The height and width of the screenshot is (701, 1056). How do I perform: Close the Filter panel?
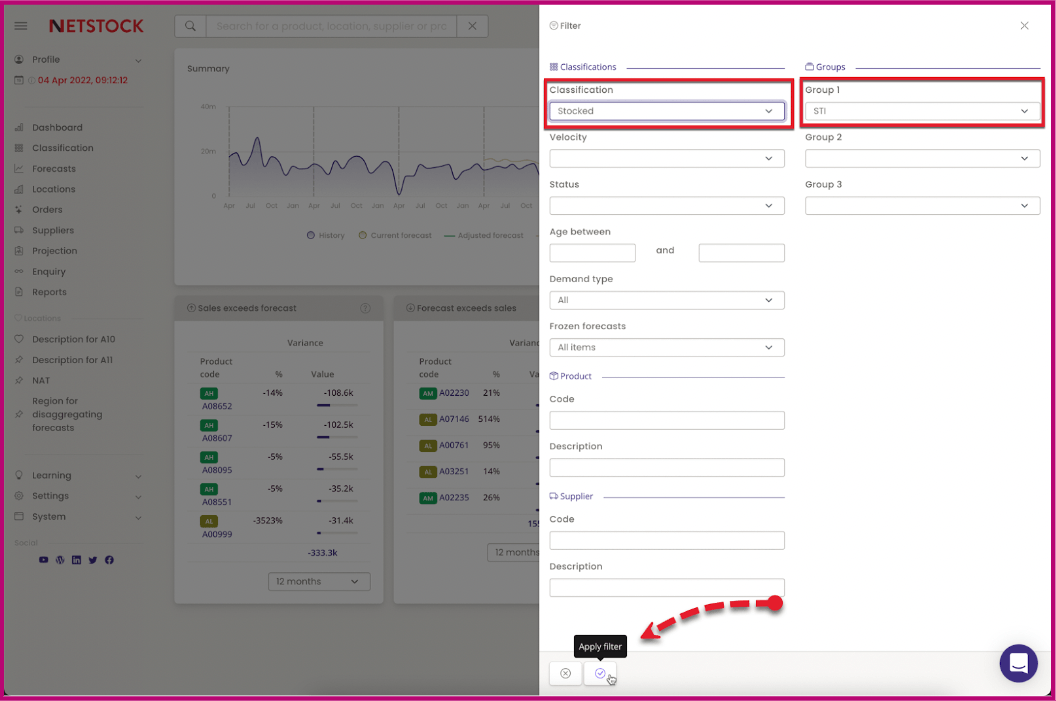point(1024,26)
